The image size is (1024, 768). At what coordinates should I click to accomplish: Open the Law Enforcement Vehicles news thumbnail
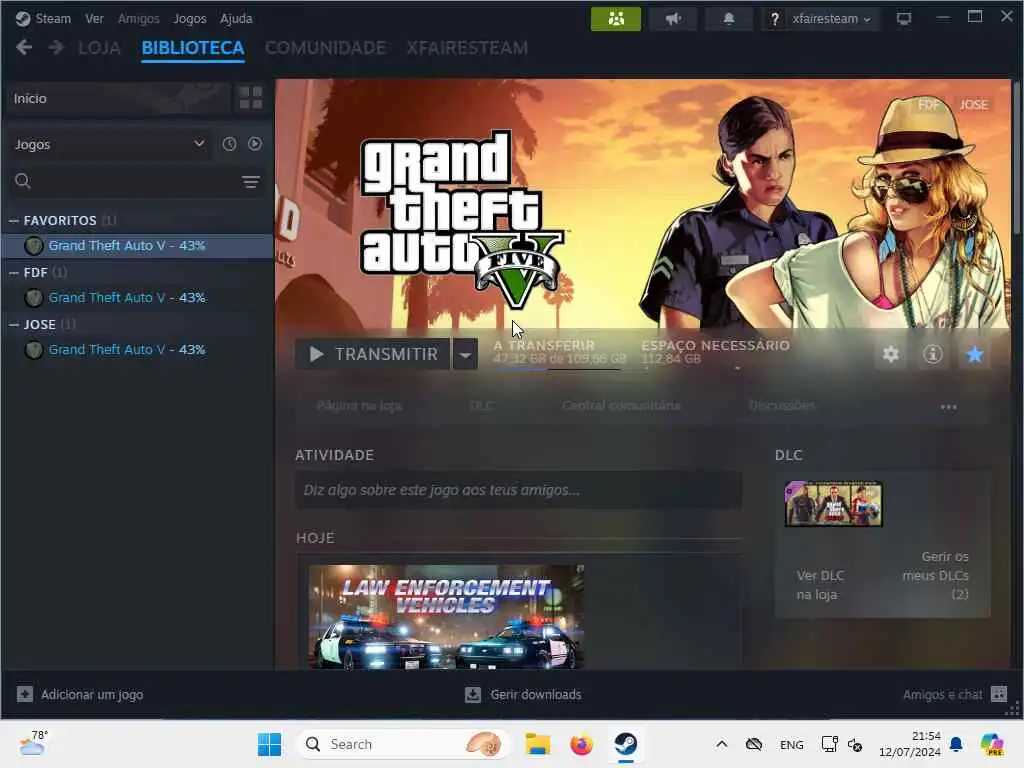click(447, 616)
